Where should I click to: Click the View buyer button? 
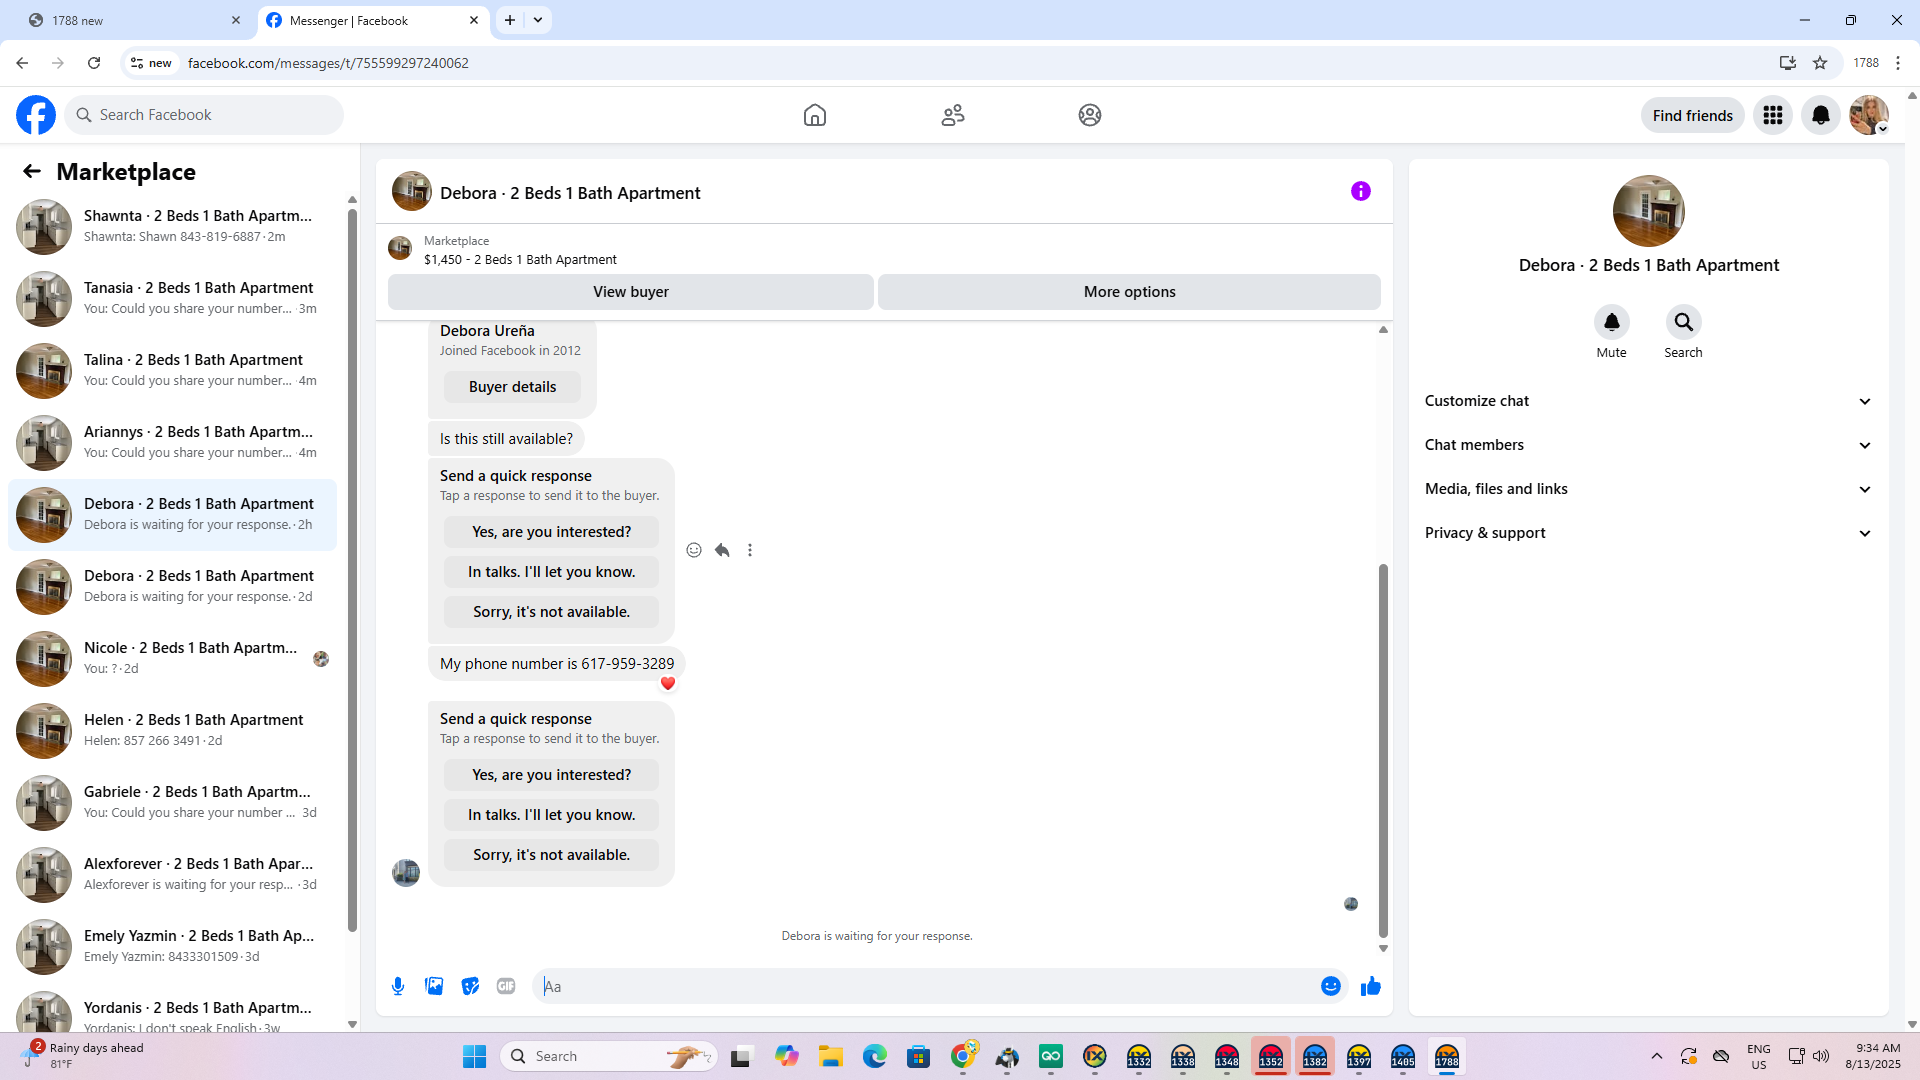630,292
